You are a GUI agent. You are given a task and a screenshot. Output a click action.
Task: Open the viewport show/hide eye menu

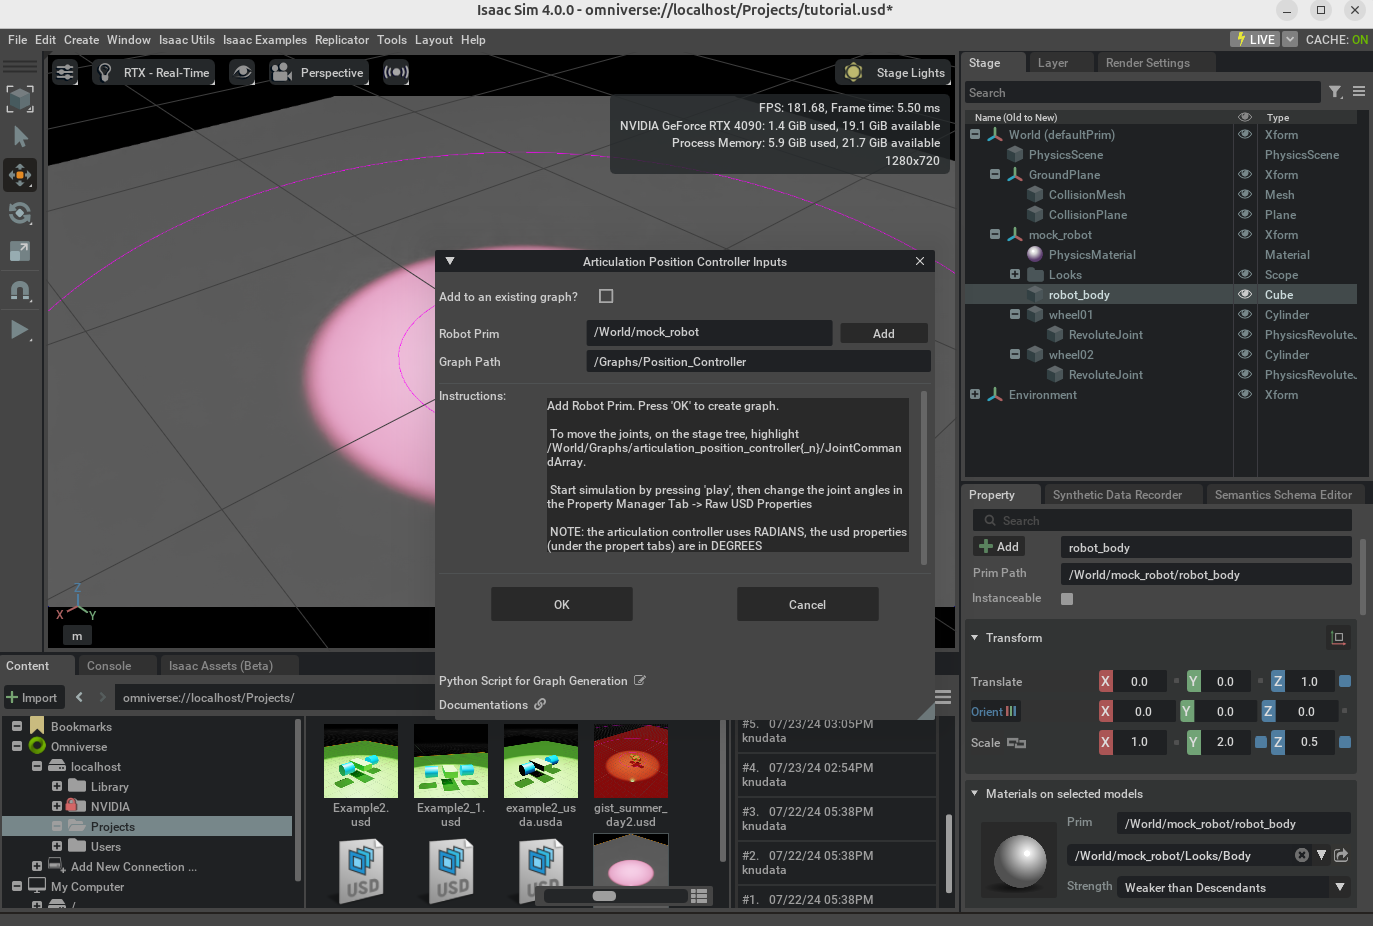[x=242, y=72]
